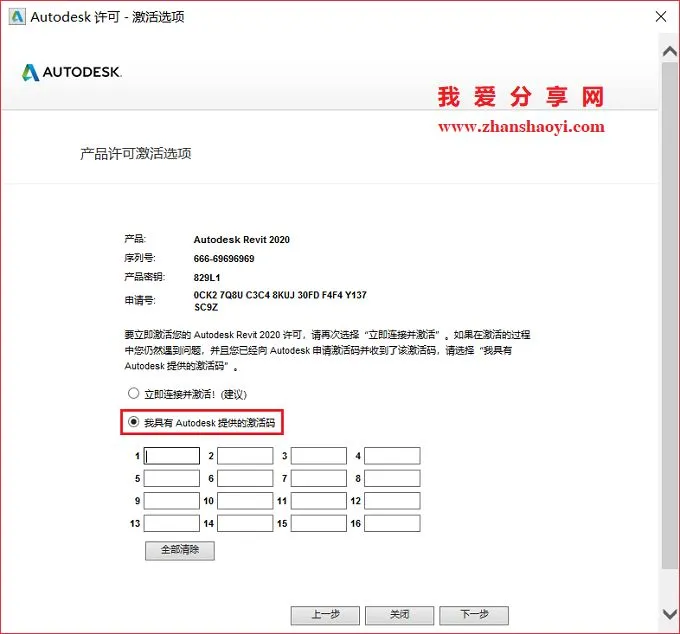
Task: Select 我具有 Autodesk 提供的激活码 radio option
Action: coord(133,422)
